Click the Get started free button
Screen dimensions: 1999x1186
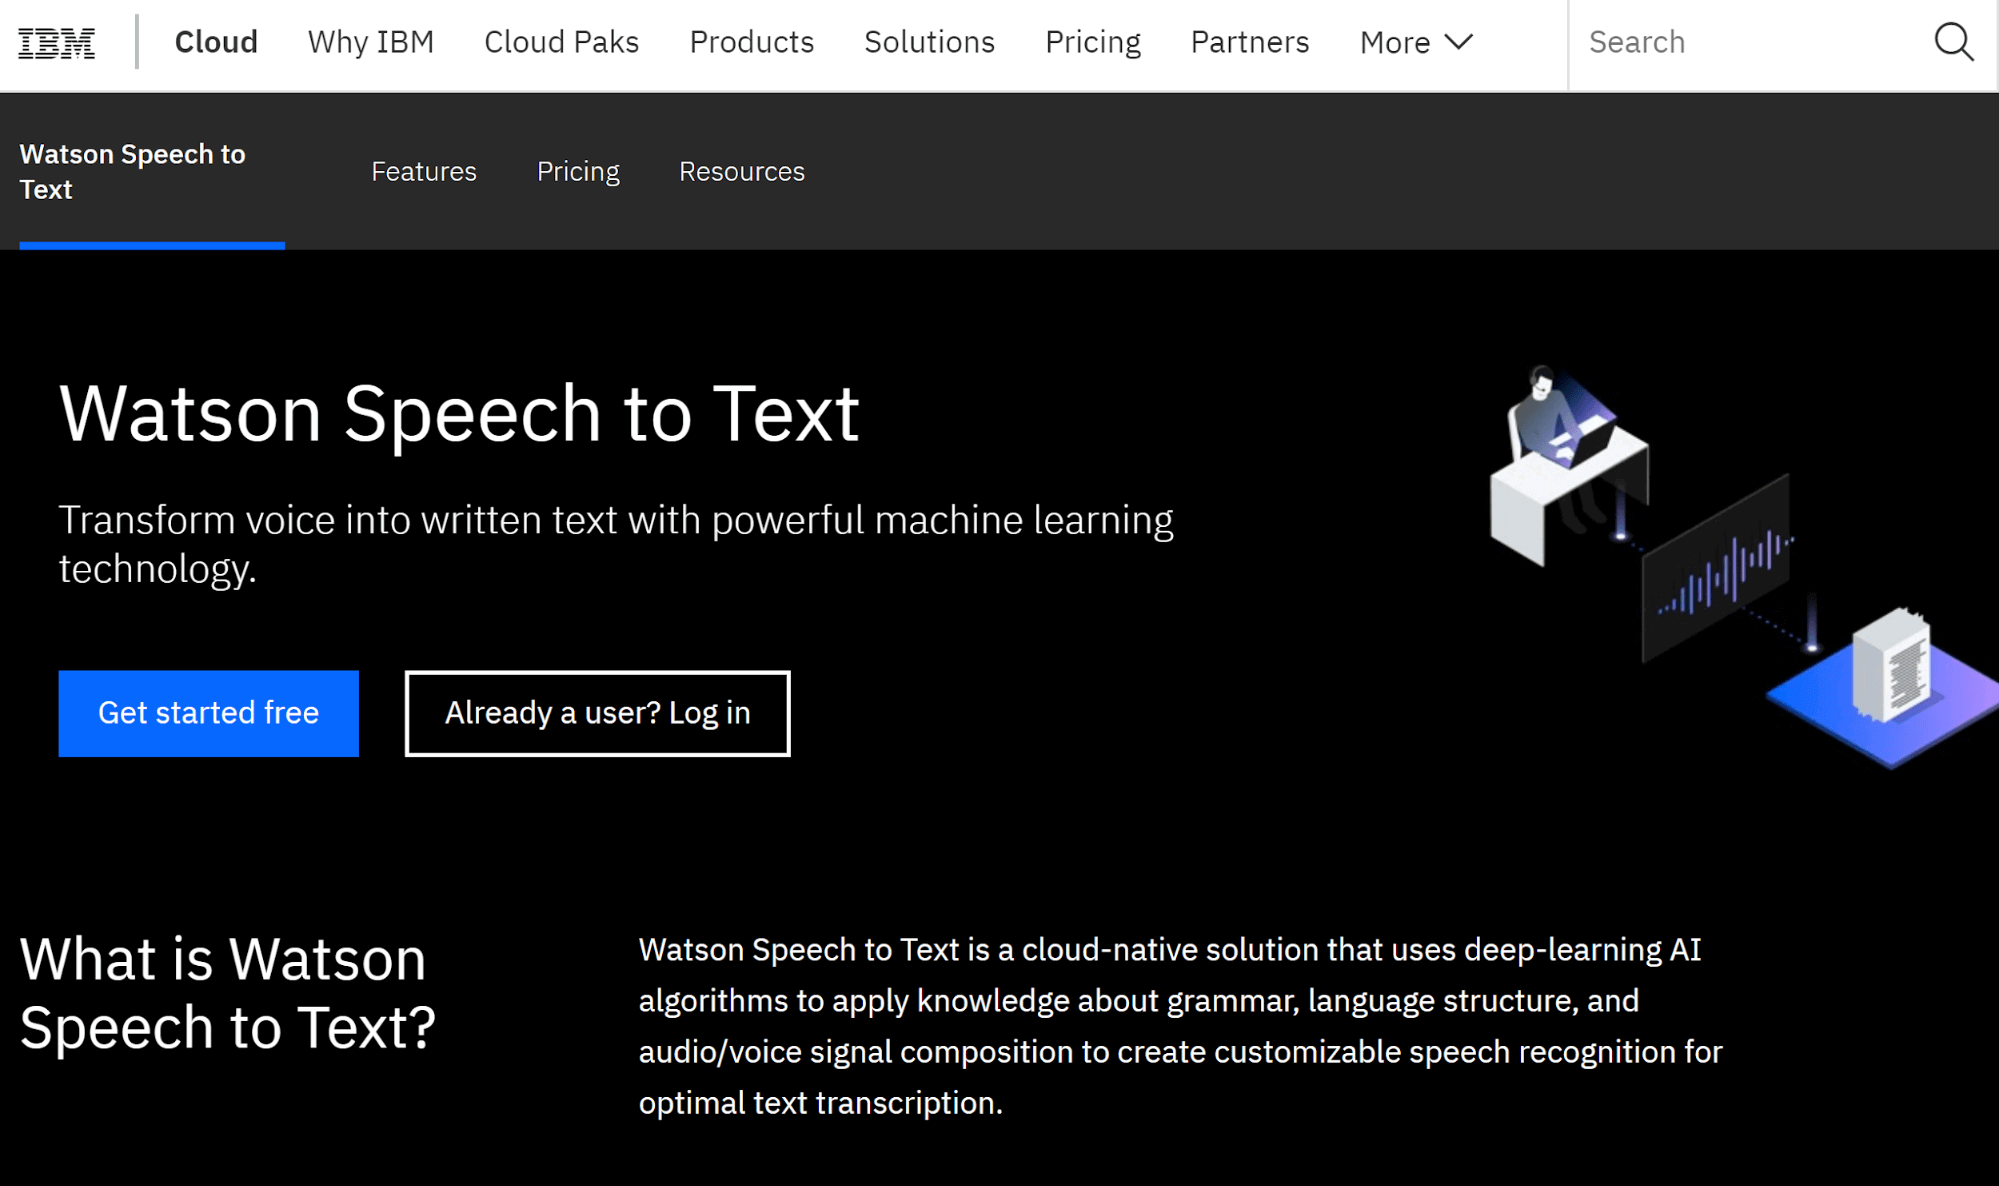[x=208, y=713]
